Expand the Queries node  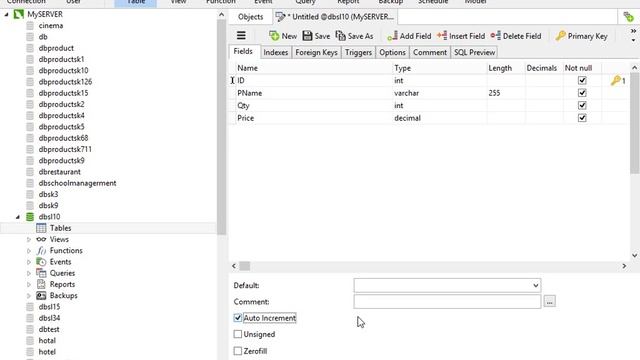[x=29, y=273]
